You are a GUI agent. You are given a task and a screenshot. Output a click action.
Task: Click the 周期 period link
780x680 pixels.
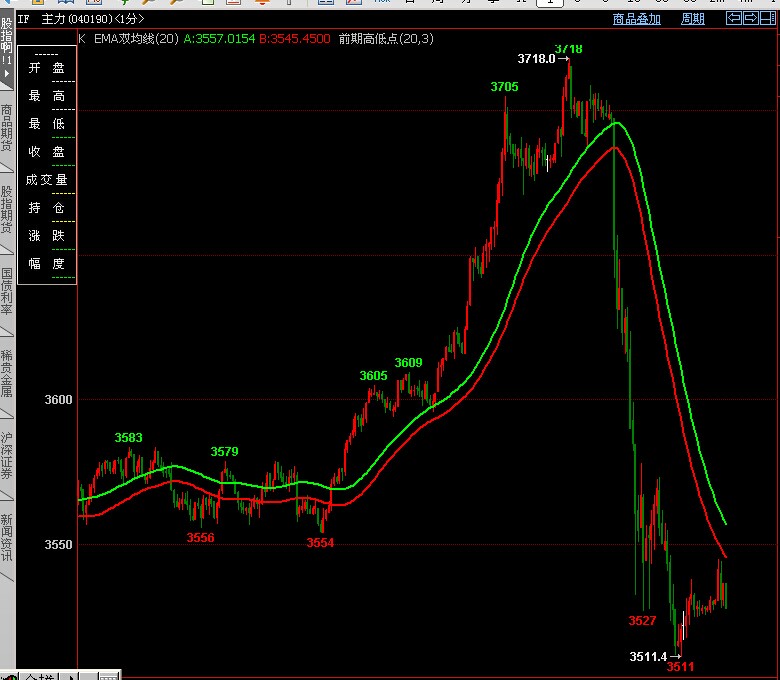(692, 19)
